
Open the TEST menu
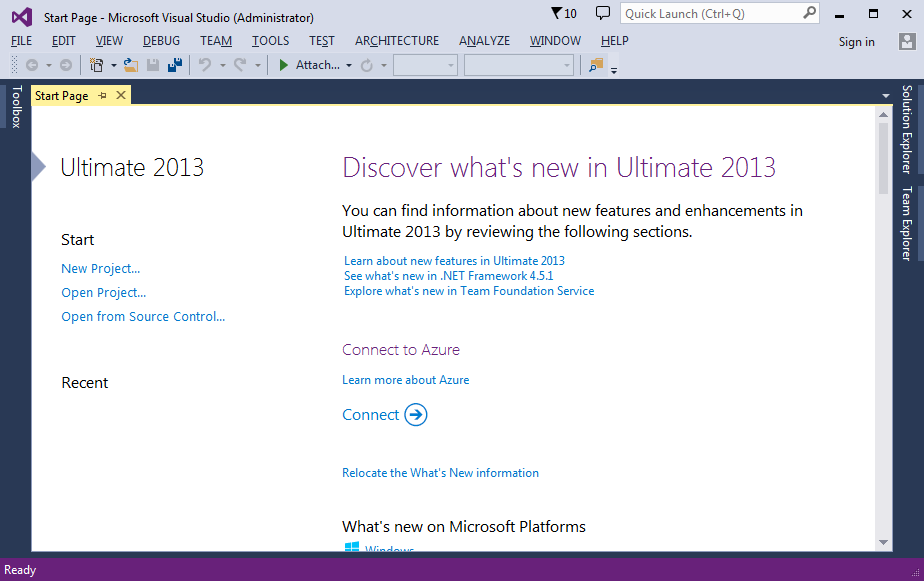[x=322, y=41]
